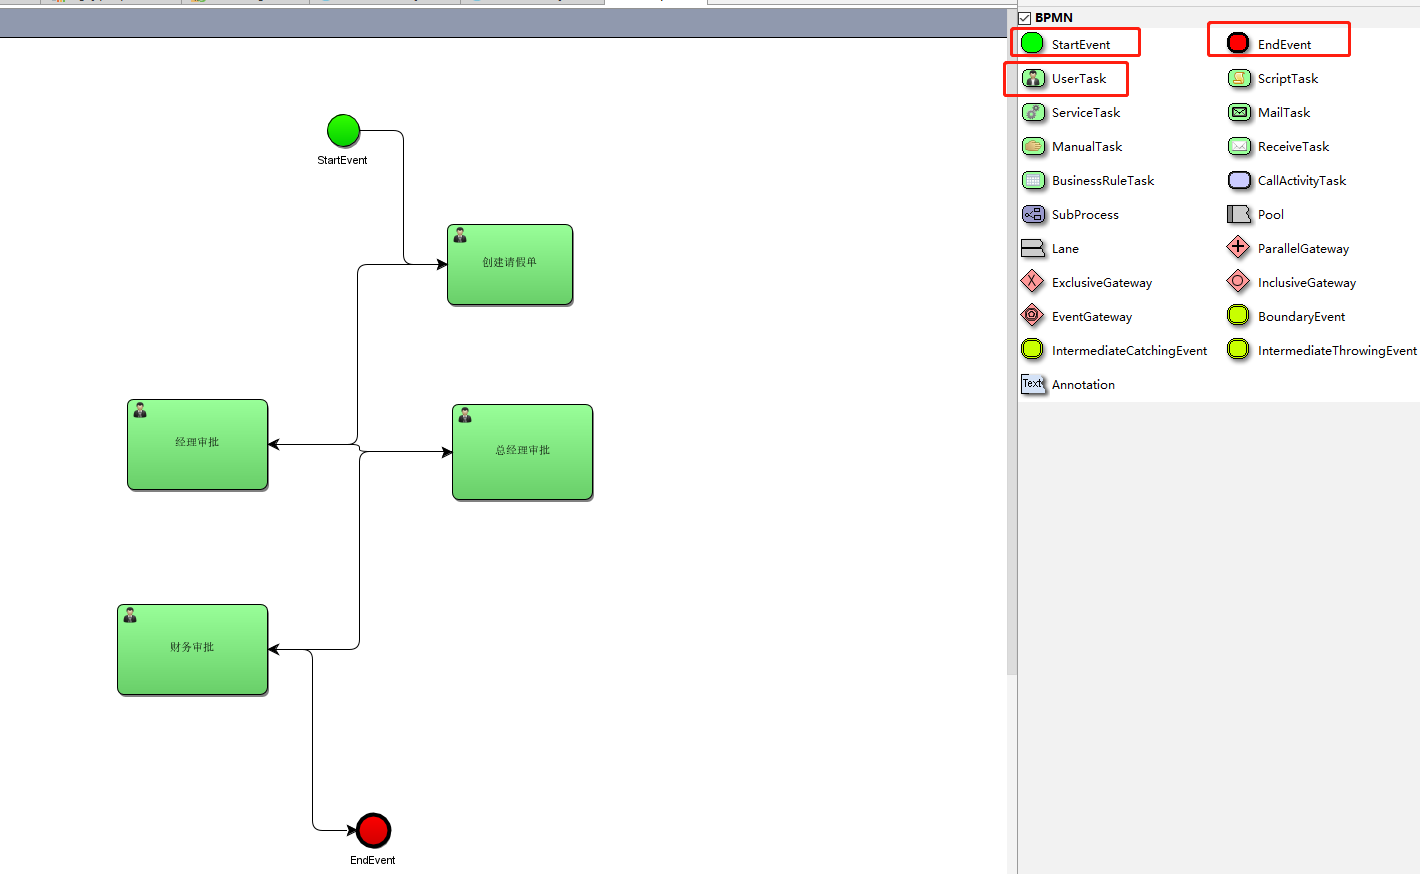Click the ServiceTask label in palette
This screenshot has height=874, width=1420.
1086,113
